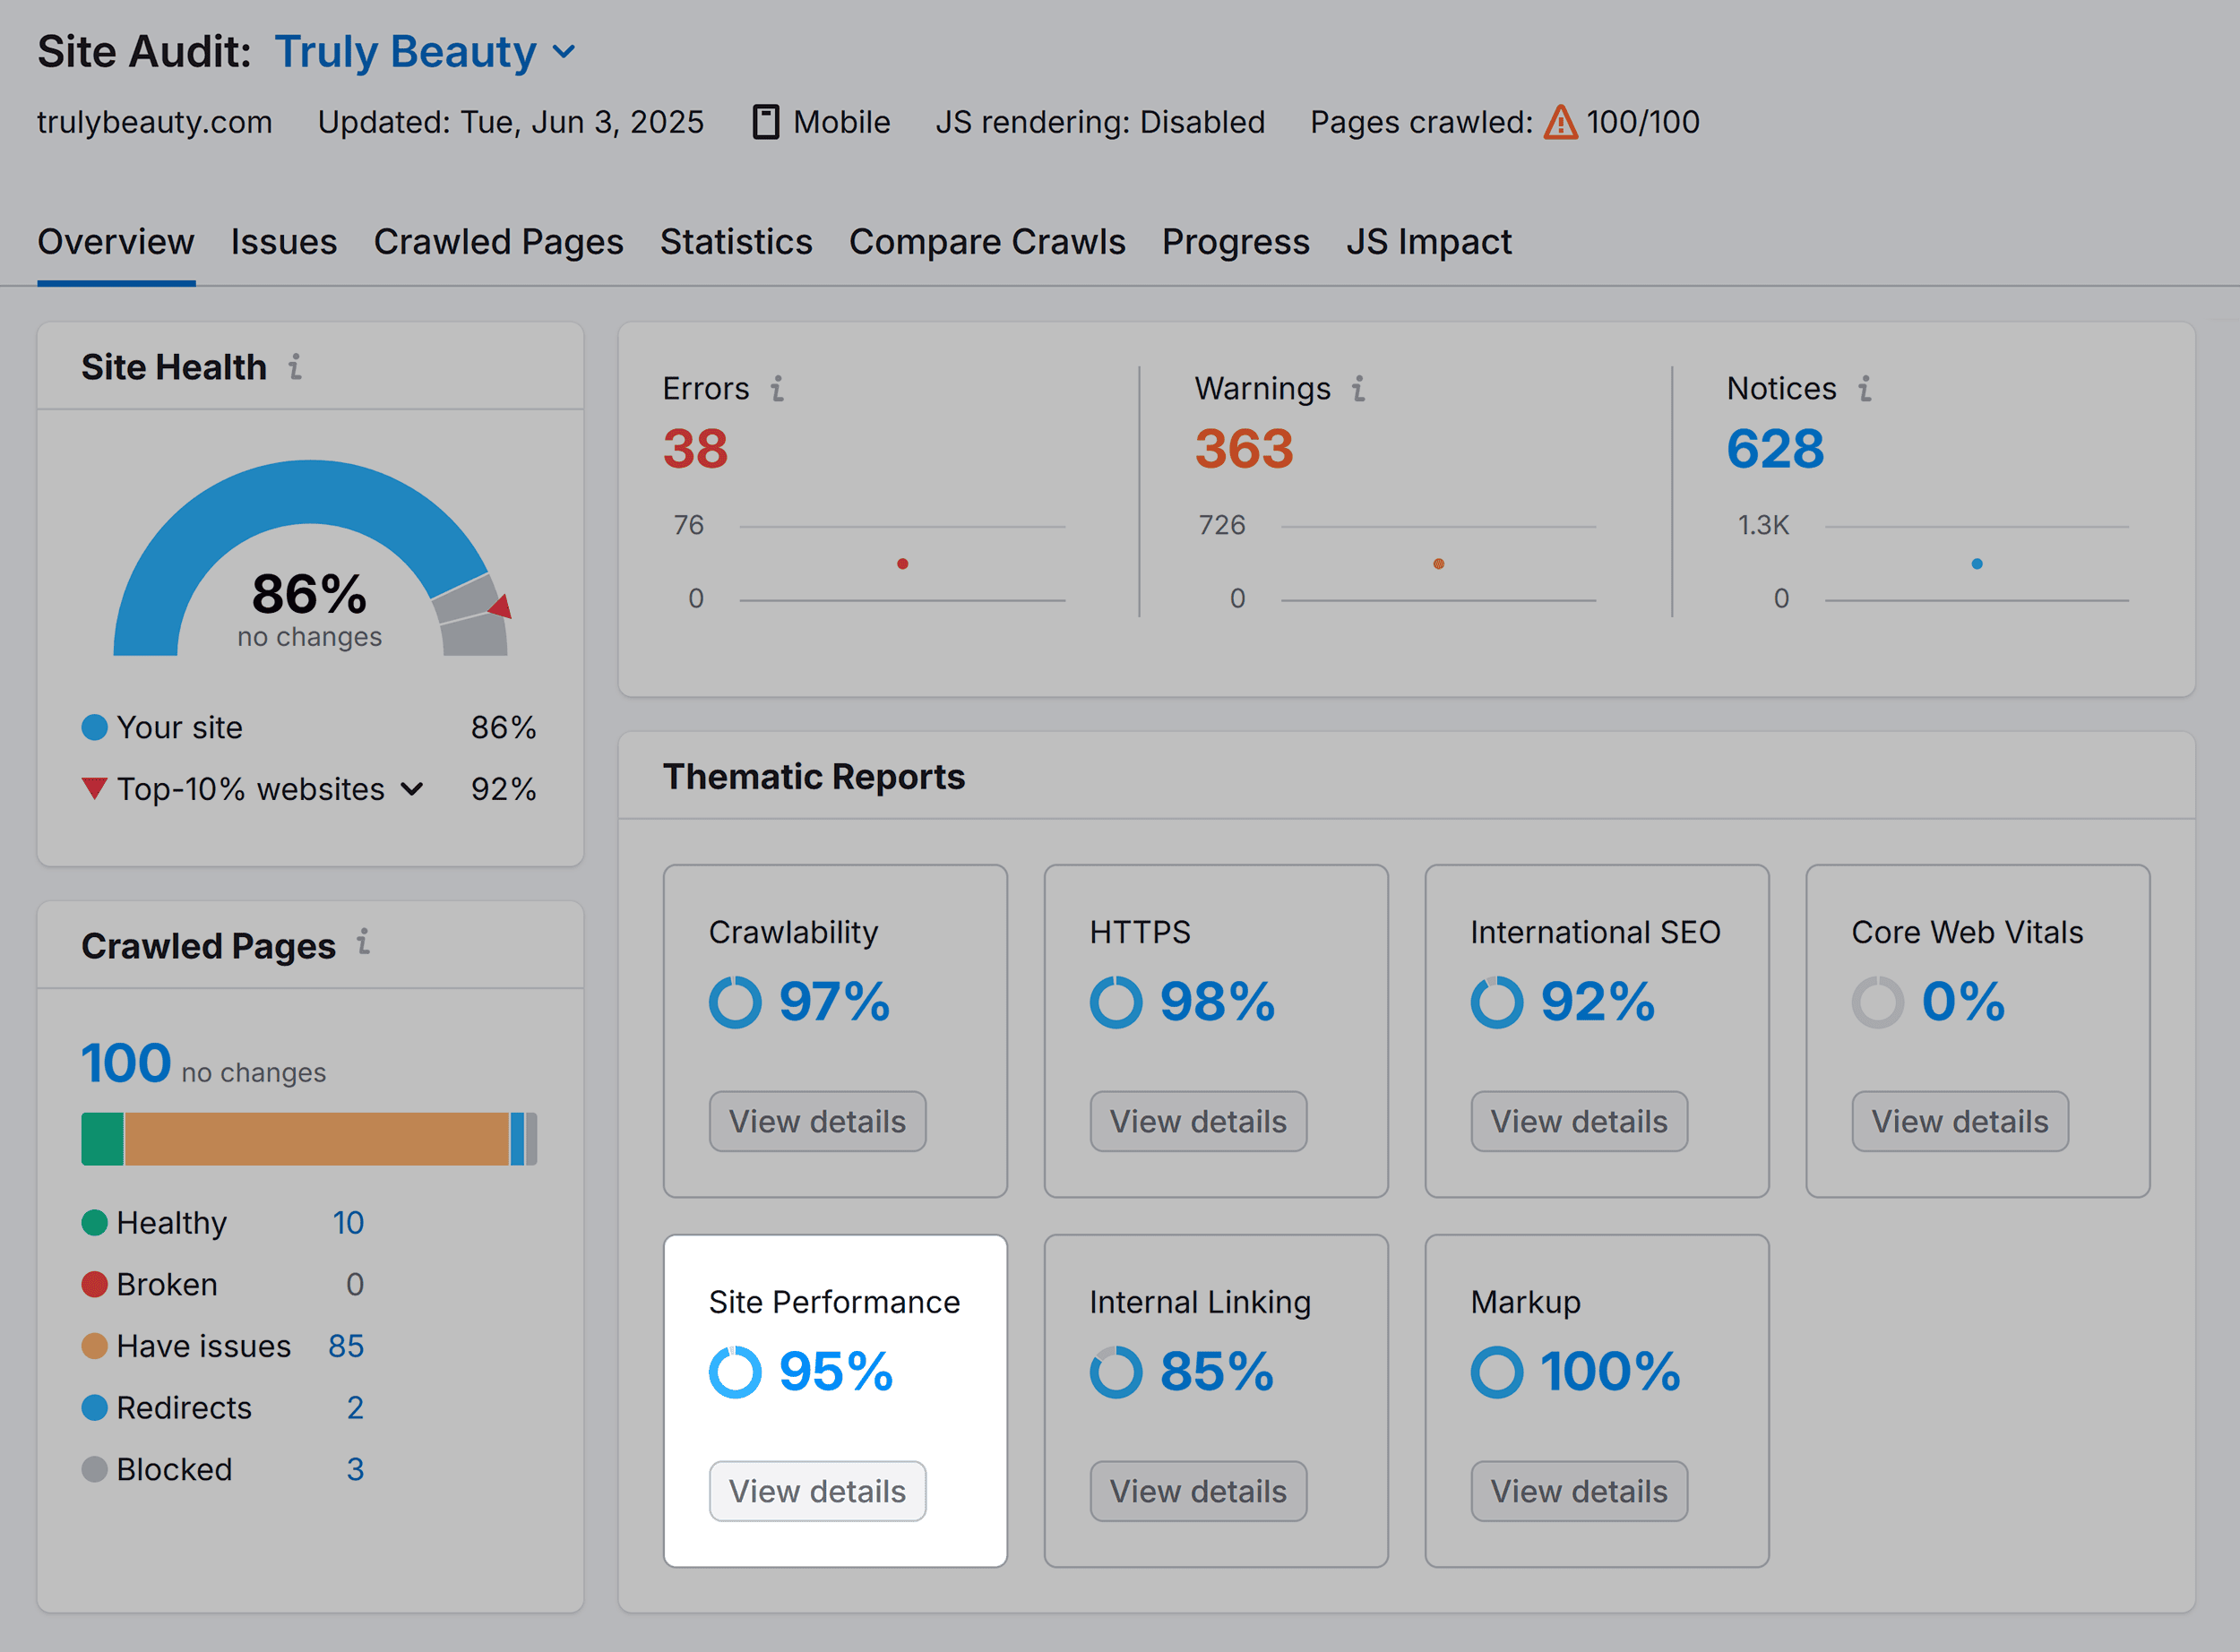Viewport: 2240px width, 1652px height.
Task: Click the Warnings info icon
Action: tap(1358, 388)
